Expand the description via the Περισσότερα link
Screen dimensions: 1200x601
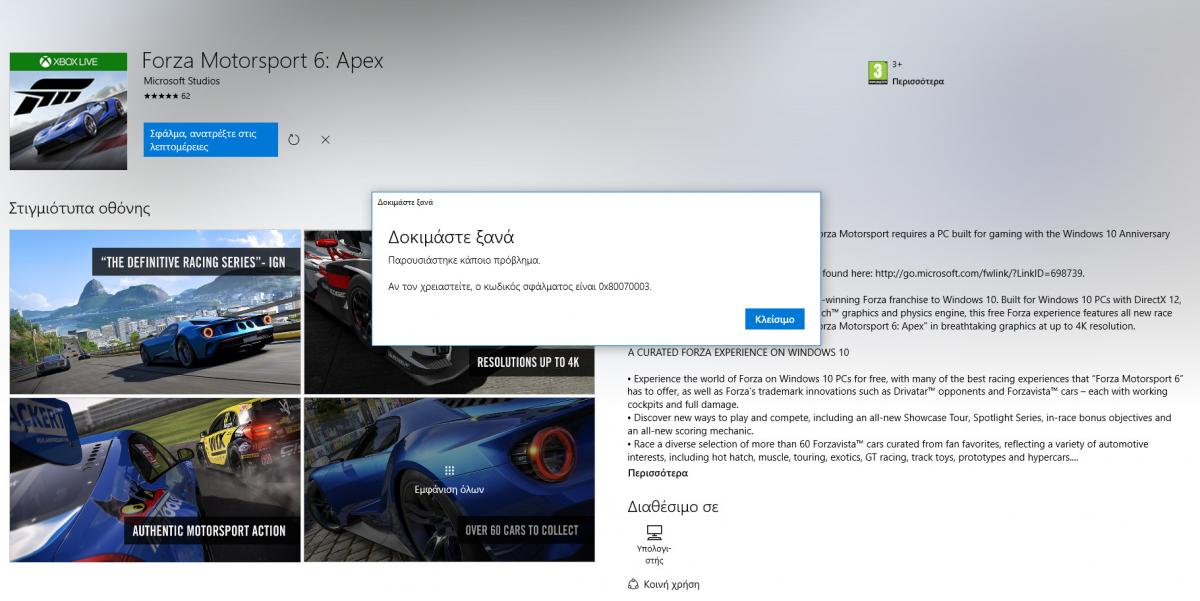pyautogui.click(x=658, y=473)
